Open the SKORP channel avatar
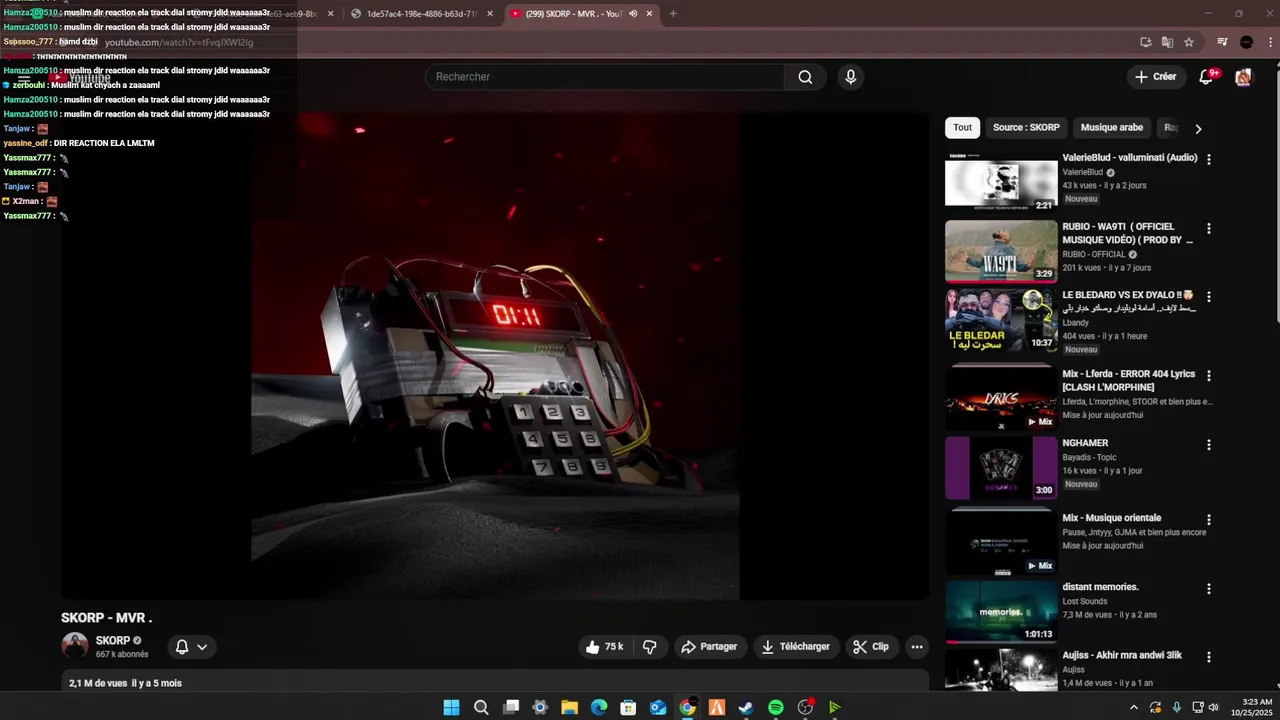The image size is (1280, 720). pyautogui.click(x=75, y=646)
